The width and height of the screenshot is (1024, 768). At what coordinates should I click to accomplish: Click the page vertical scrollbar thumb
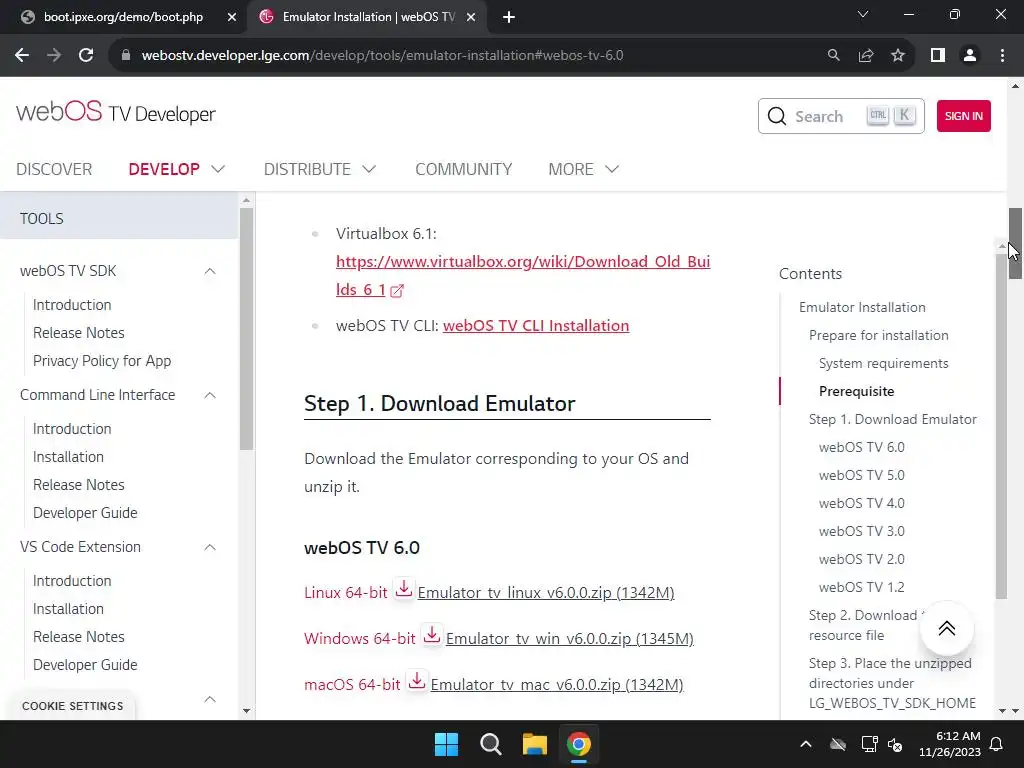pos(1016,243)
